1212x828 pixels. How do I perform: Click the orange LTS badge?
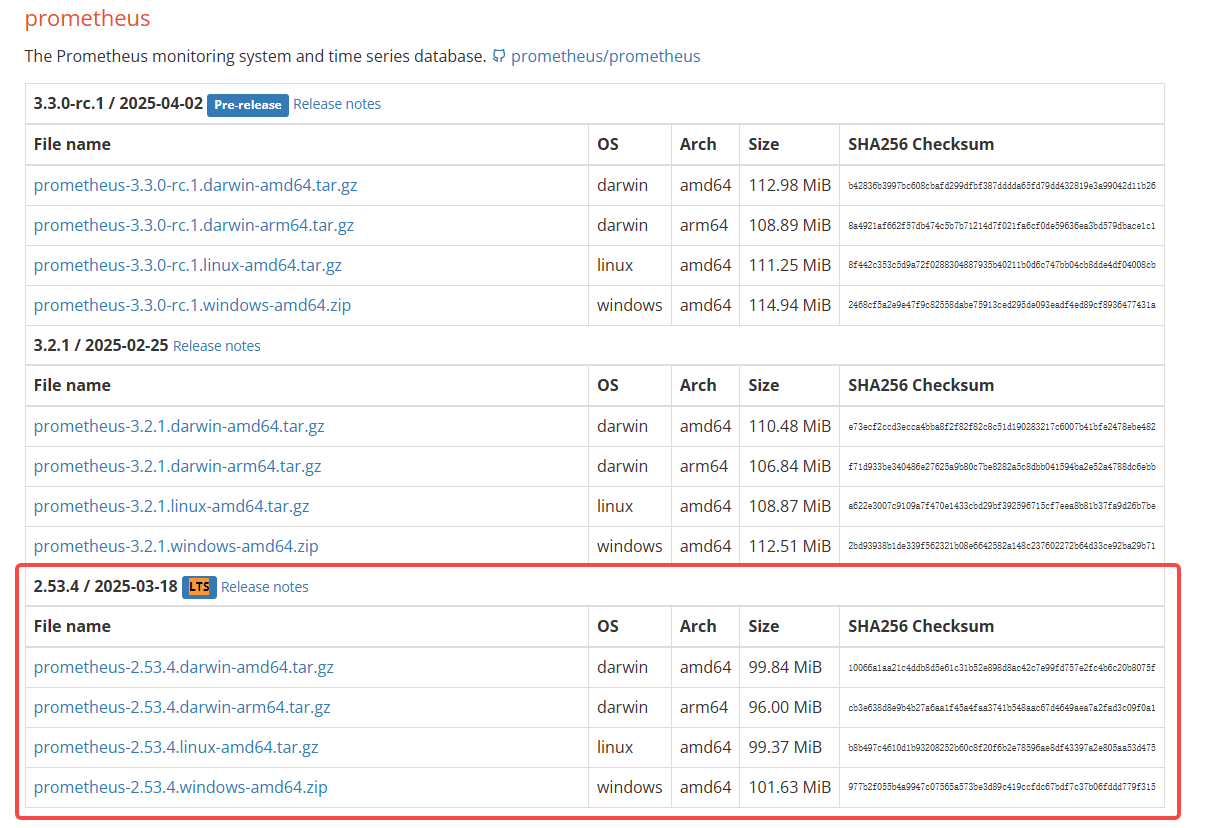tap(199, 587)
